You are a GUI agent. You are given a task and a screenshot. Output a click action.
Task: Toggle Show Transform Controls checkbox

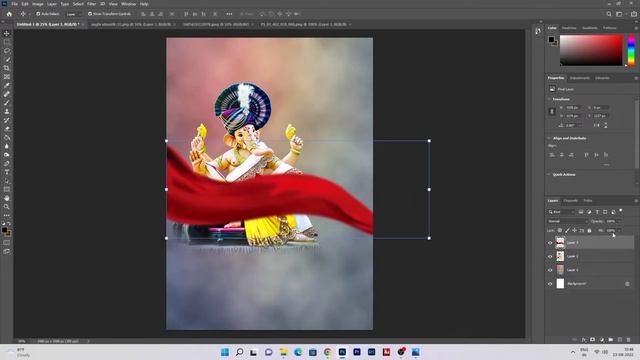(x=90, y=14)
